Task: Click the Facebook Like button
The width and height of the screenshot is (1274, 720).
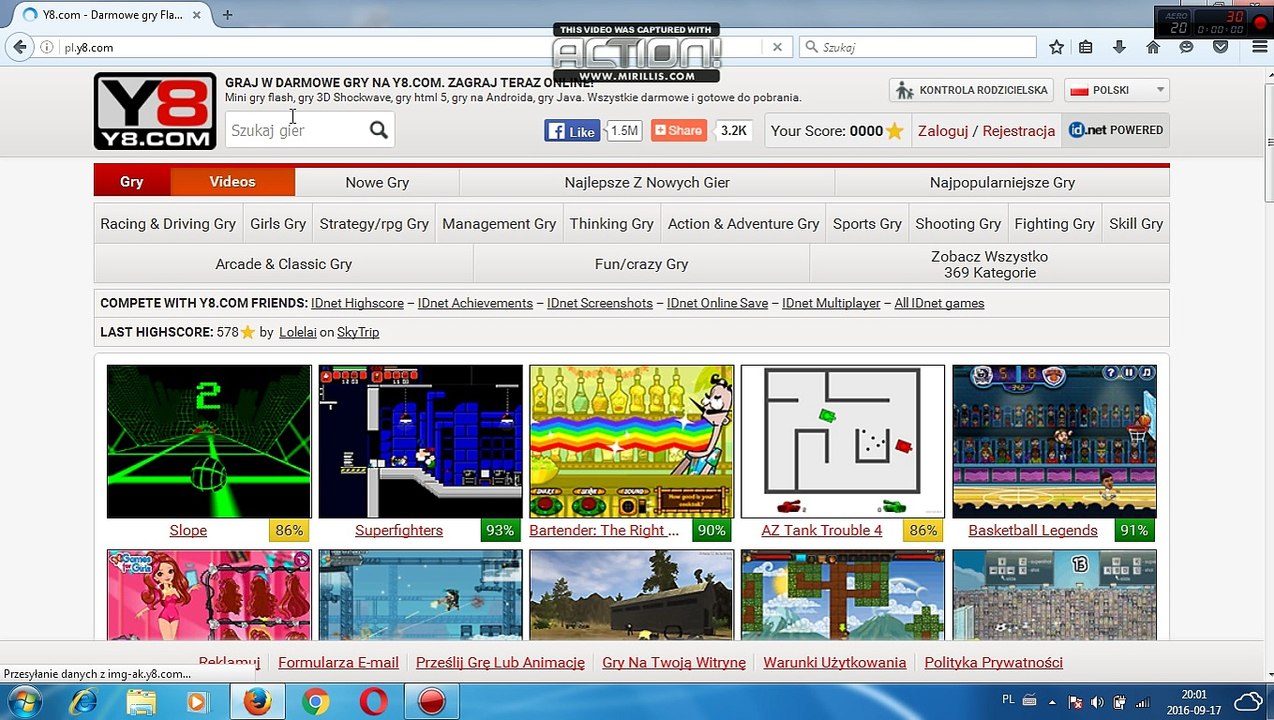Action: 572,131
